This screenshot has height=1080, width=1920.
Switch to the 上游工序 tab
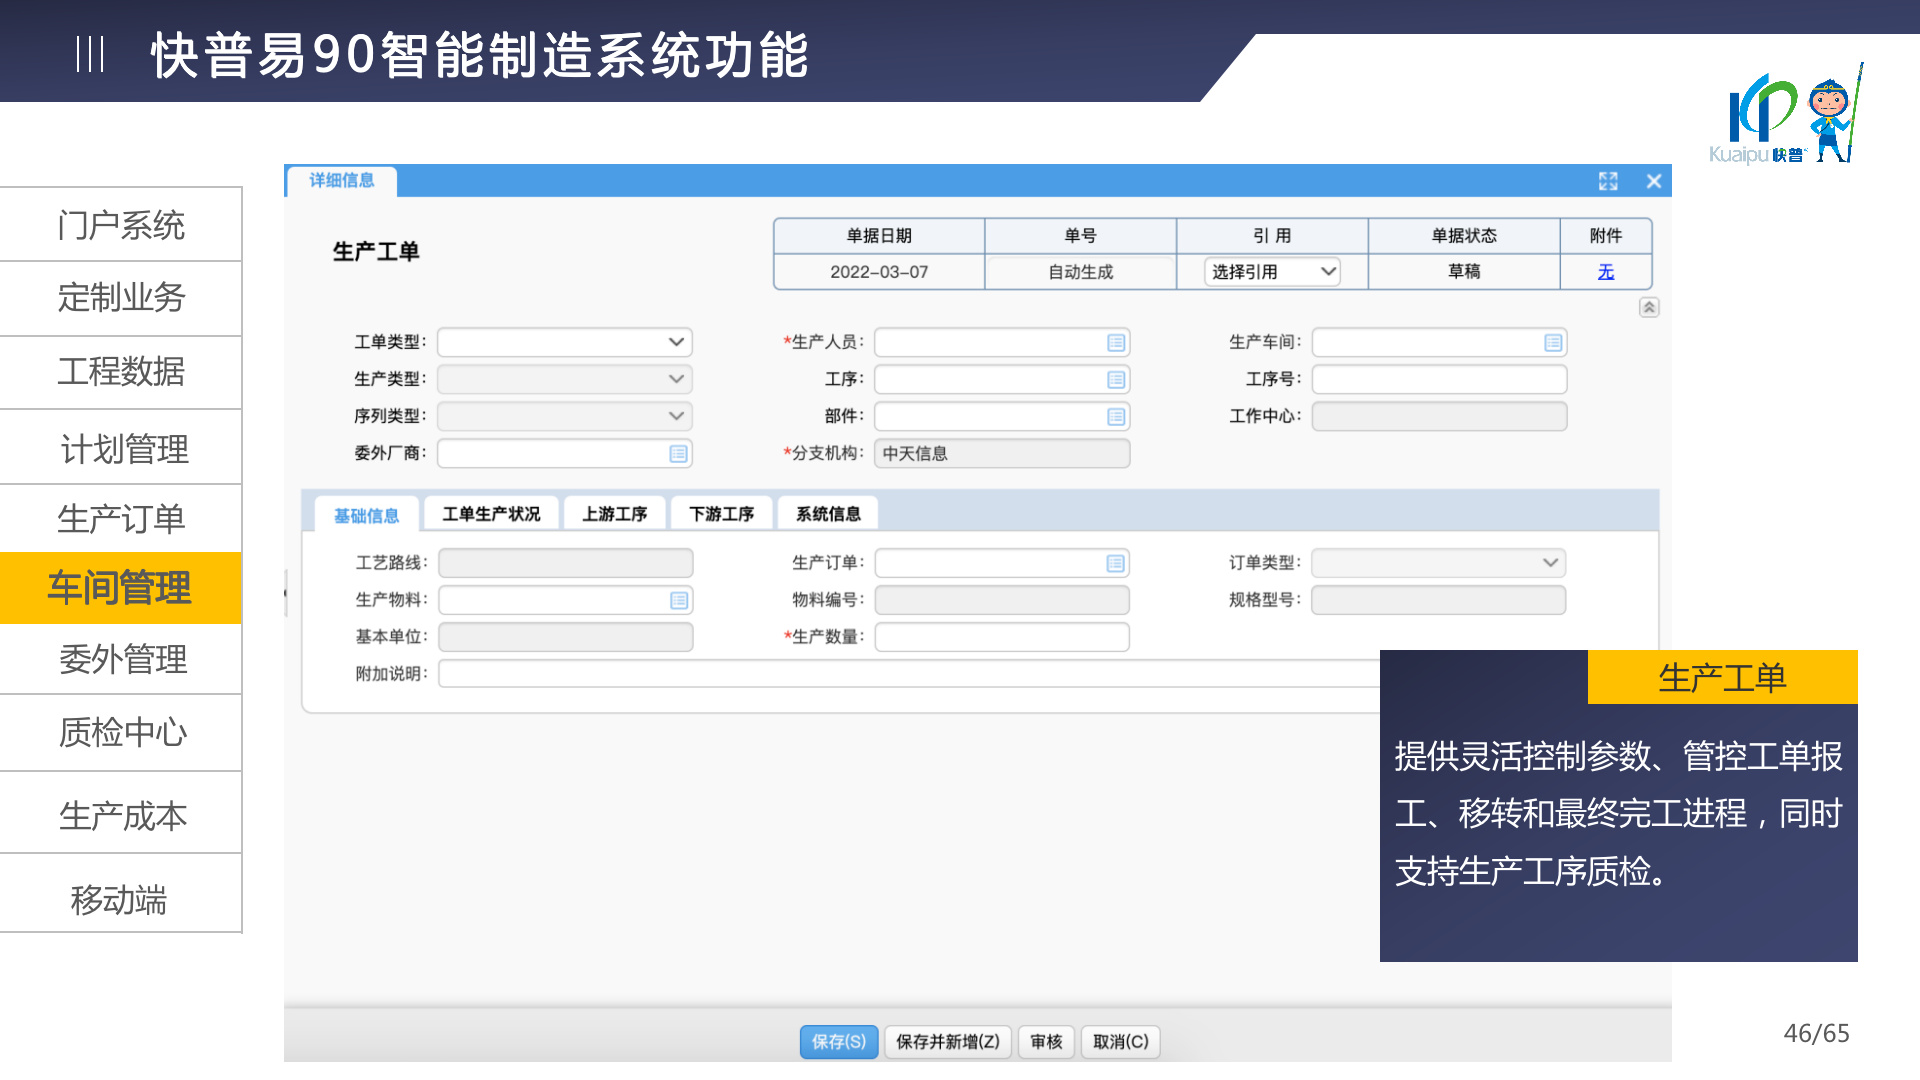click(x=614, y=514)
